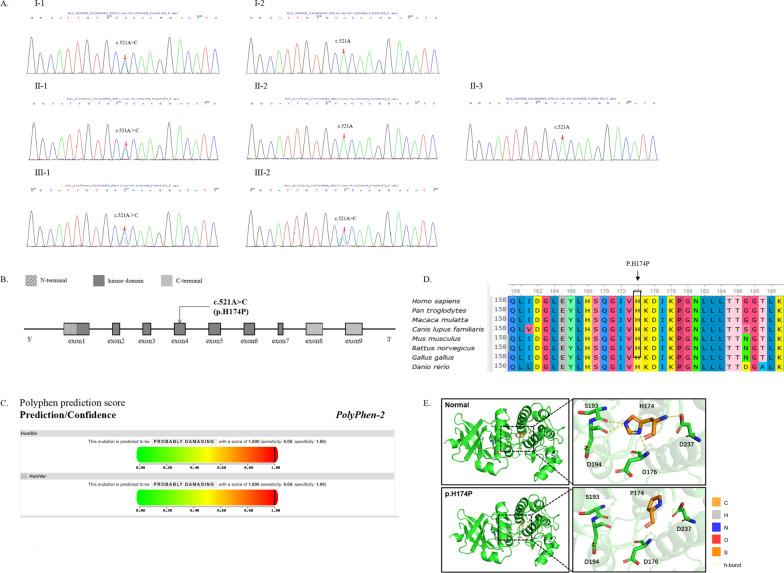Screen dimensions: 784x573
Task: Click the h-bond legend entry
Action: 727,565
